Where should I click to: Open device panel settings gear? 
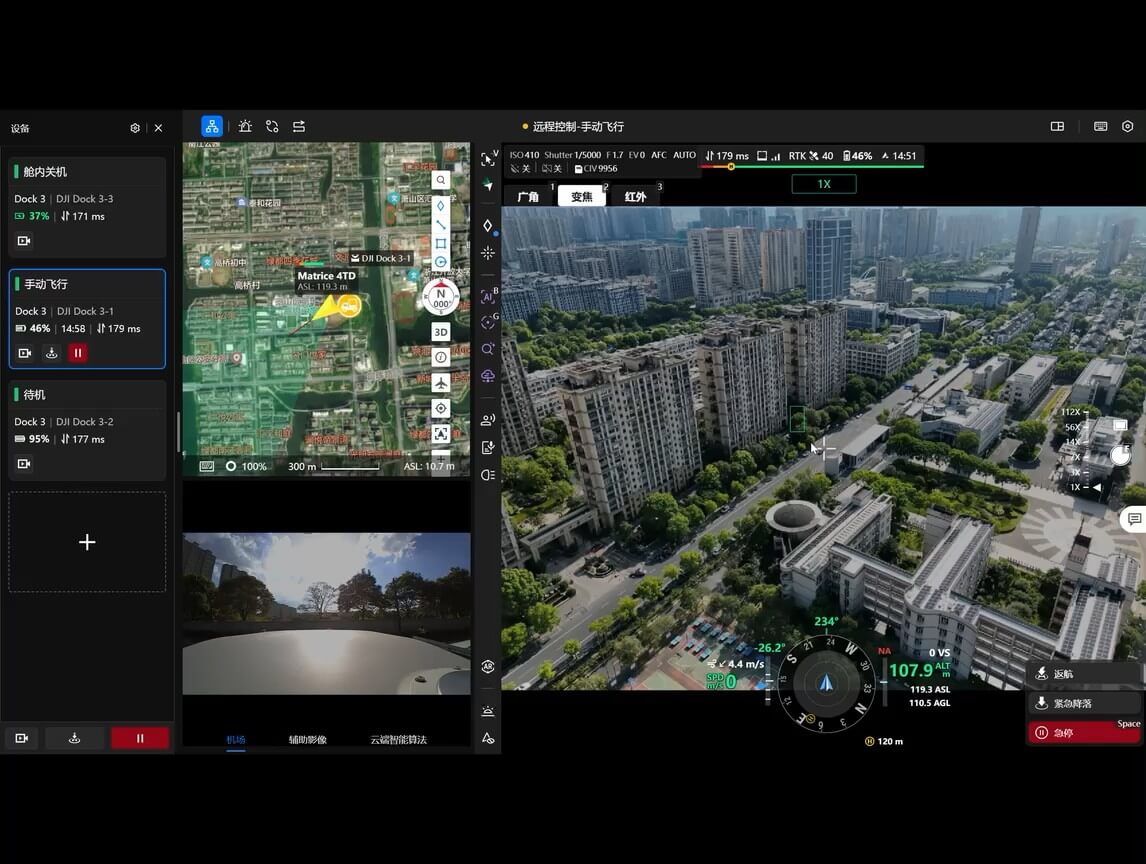tap(135, 128)
